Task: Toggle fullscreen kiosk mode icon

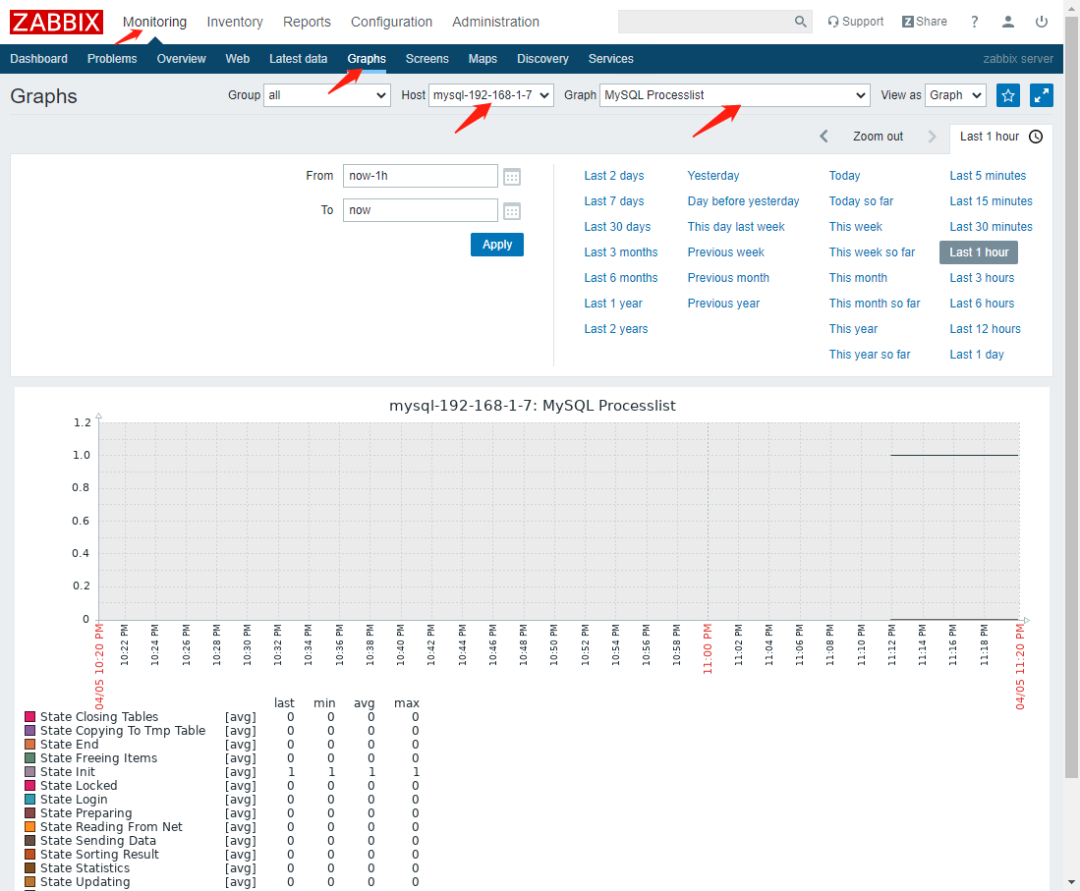Action: click(1041, 95)
